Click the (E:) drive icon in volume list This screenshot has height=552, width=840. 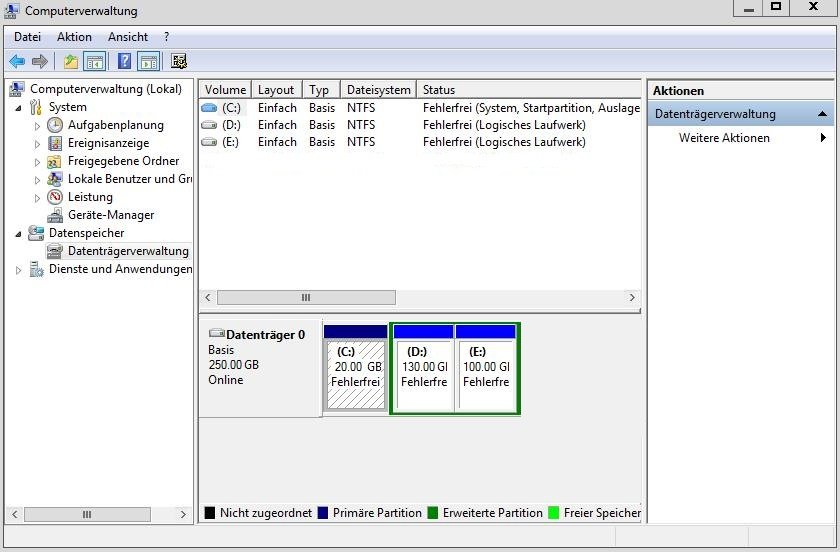coord(209,142)
